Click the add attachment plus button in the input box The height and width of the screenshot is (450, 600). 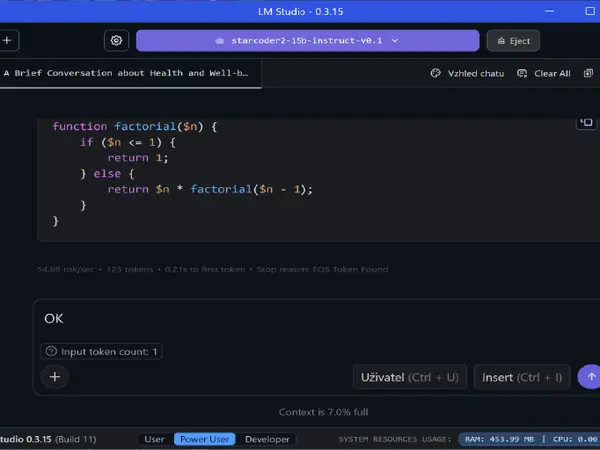pyautogui.click(x=55, y=377)
